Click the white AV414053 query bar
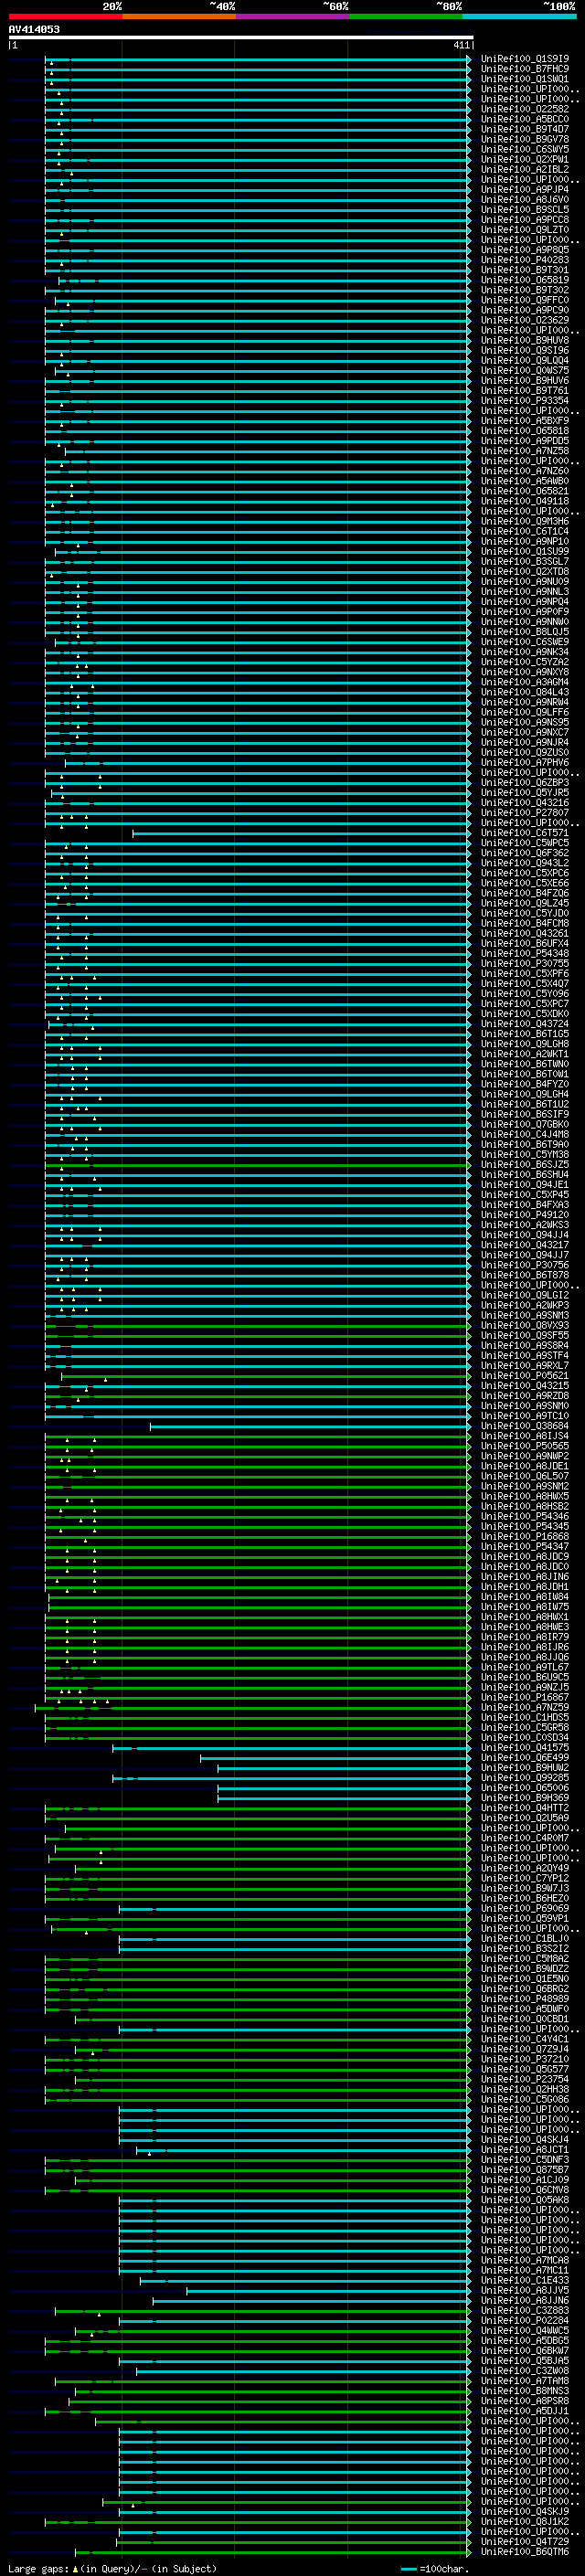The image size is (585, 2576). [x=241, y=38]
